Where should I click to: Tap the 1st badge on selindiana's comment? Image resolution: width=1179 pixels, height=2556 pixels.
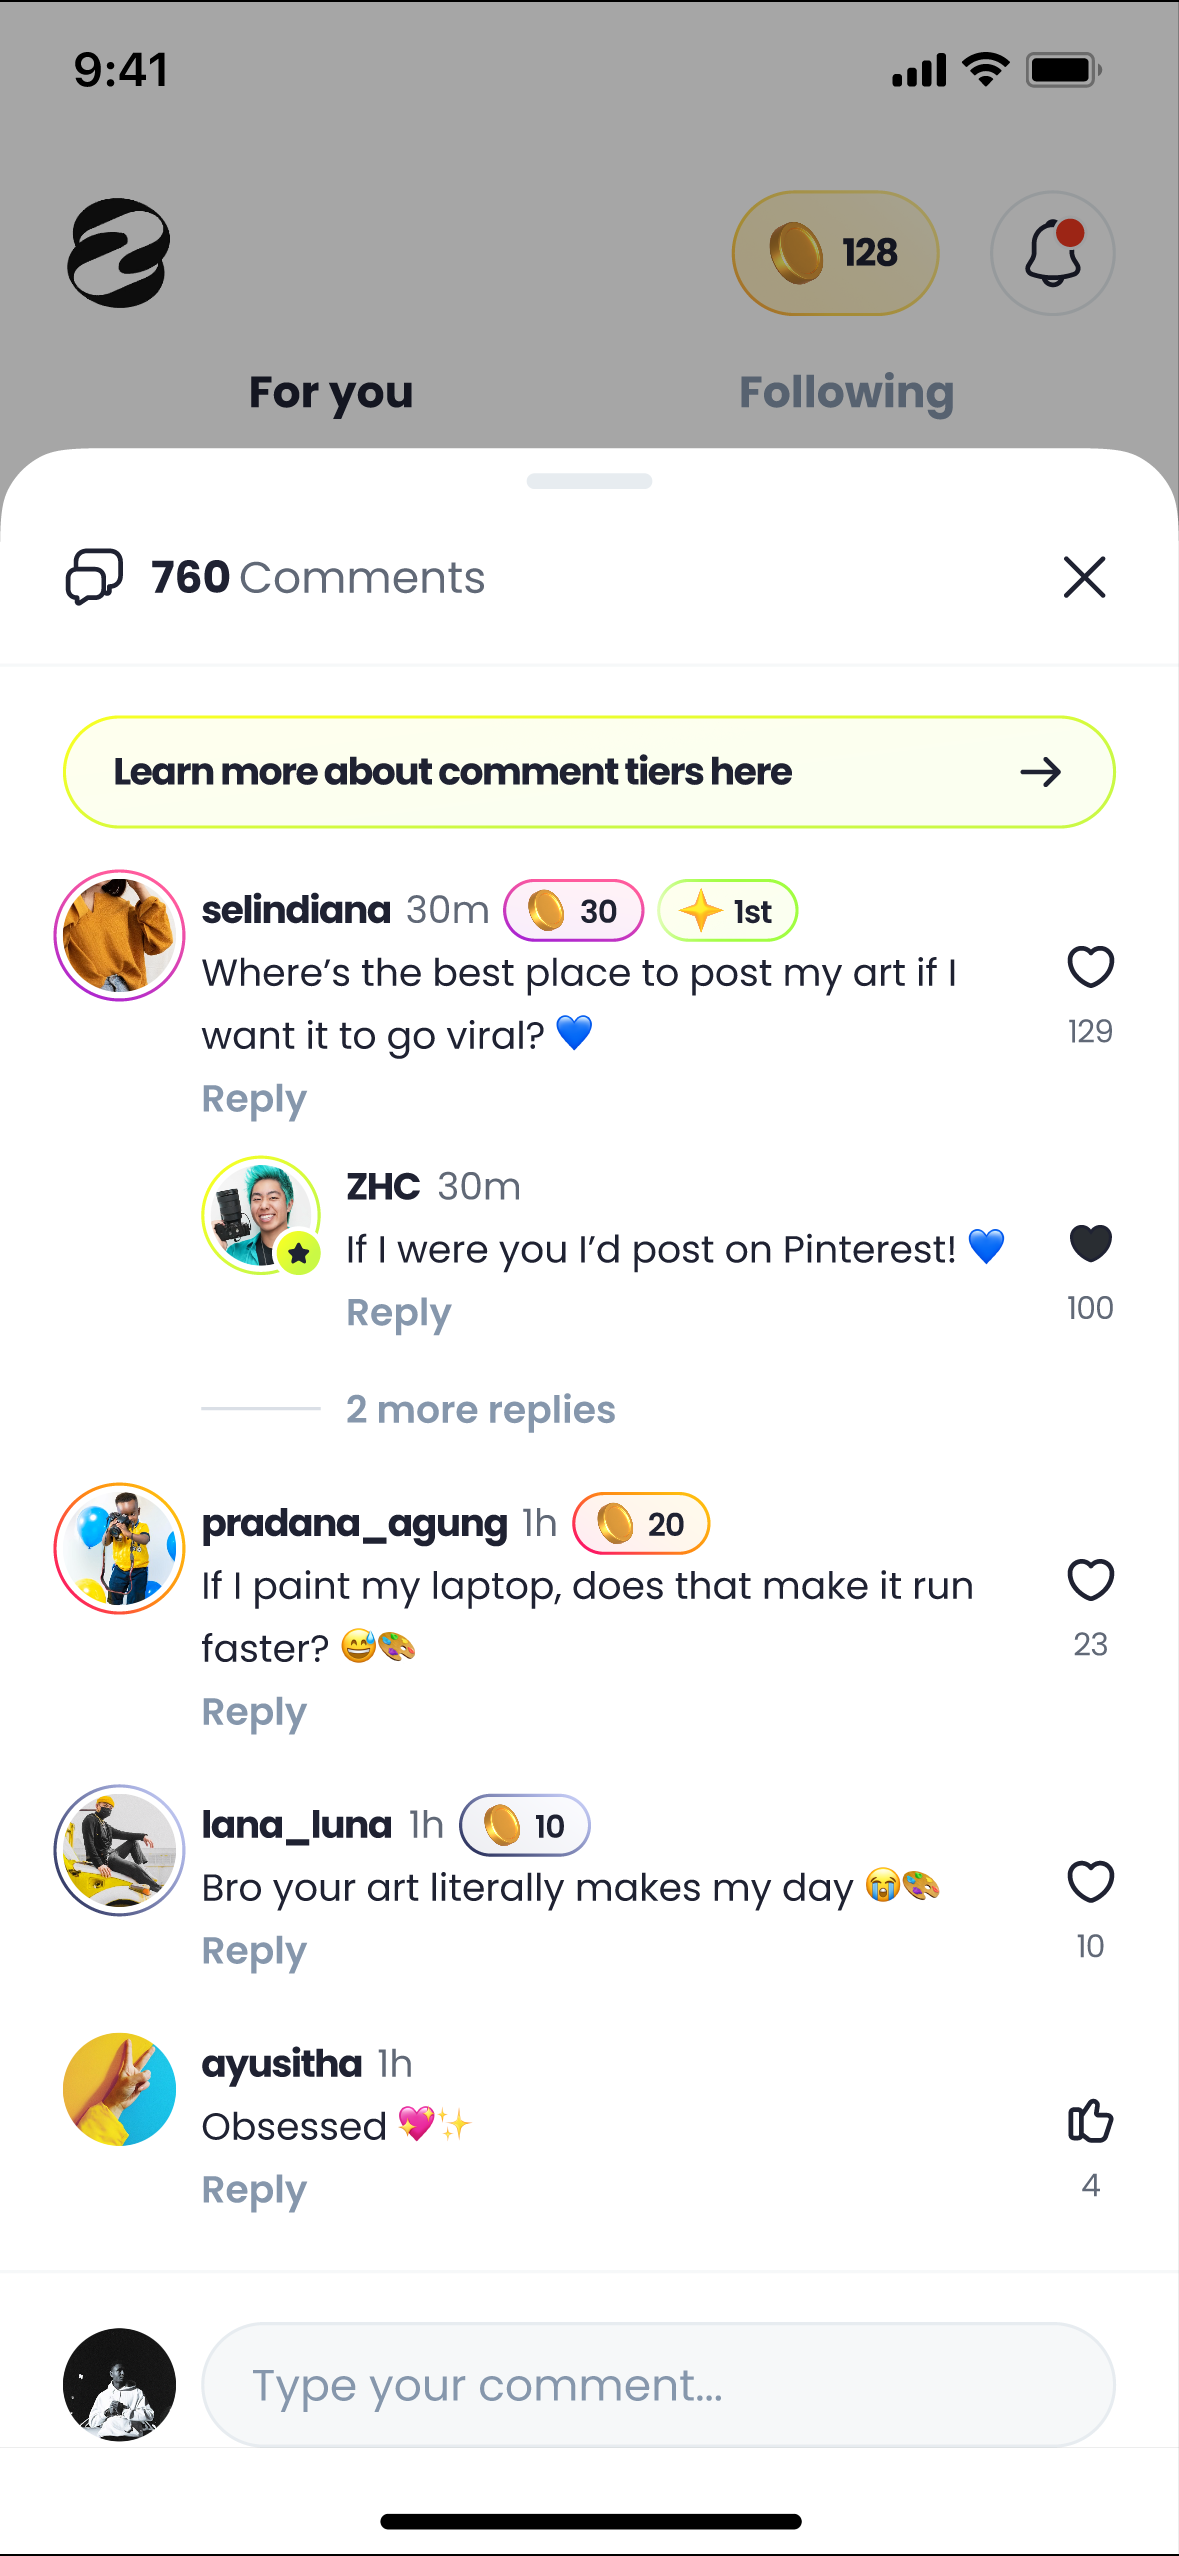pos(727,910)
